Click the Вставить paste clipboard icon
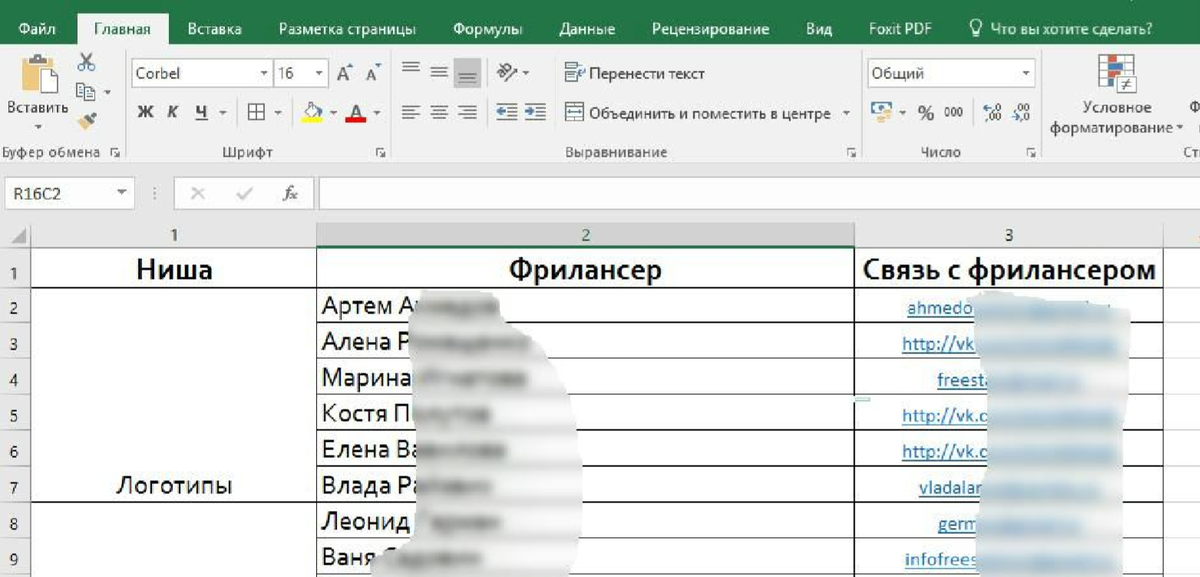Screen dimensions: 1200x577 [38, 74]
